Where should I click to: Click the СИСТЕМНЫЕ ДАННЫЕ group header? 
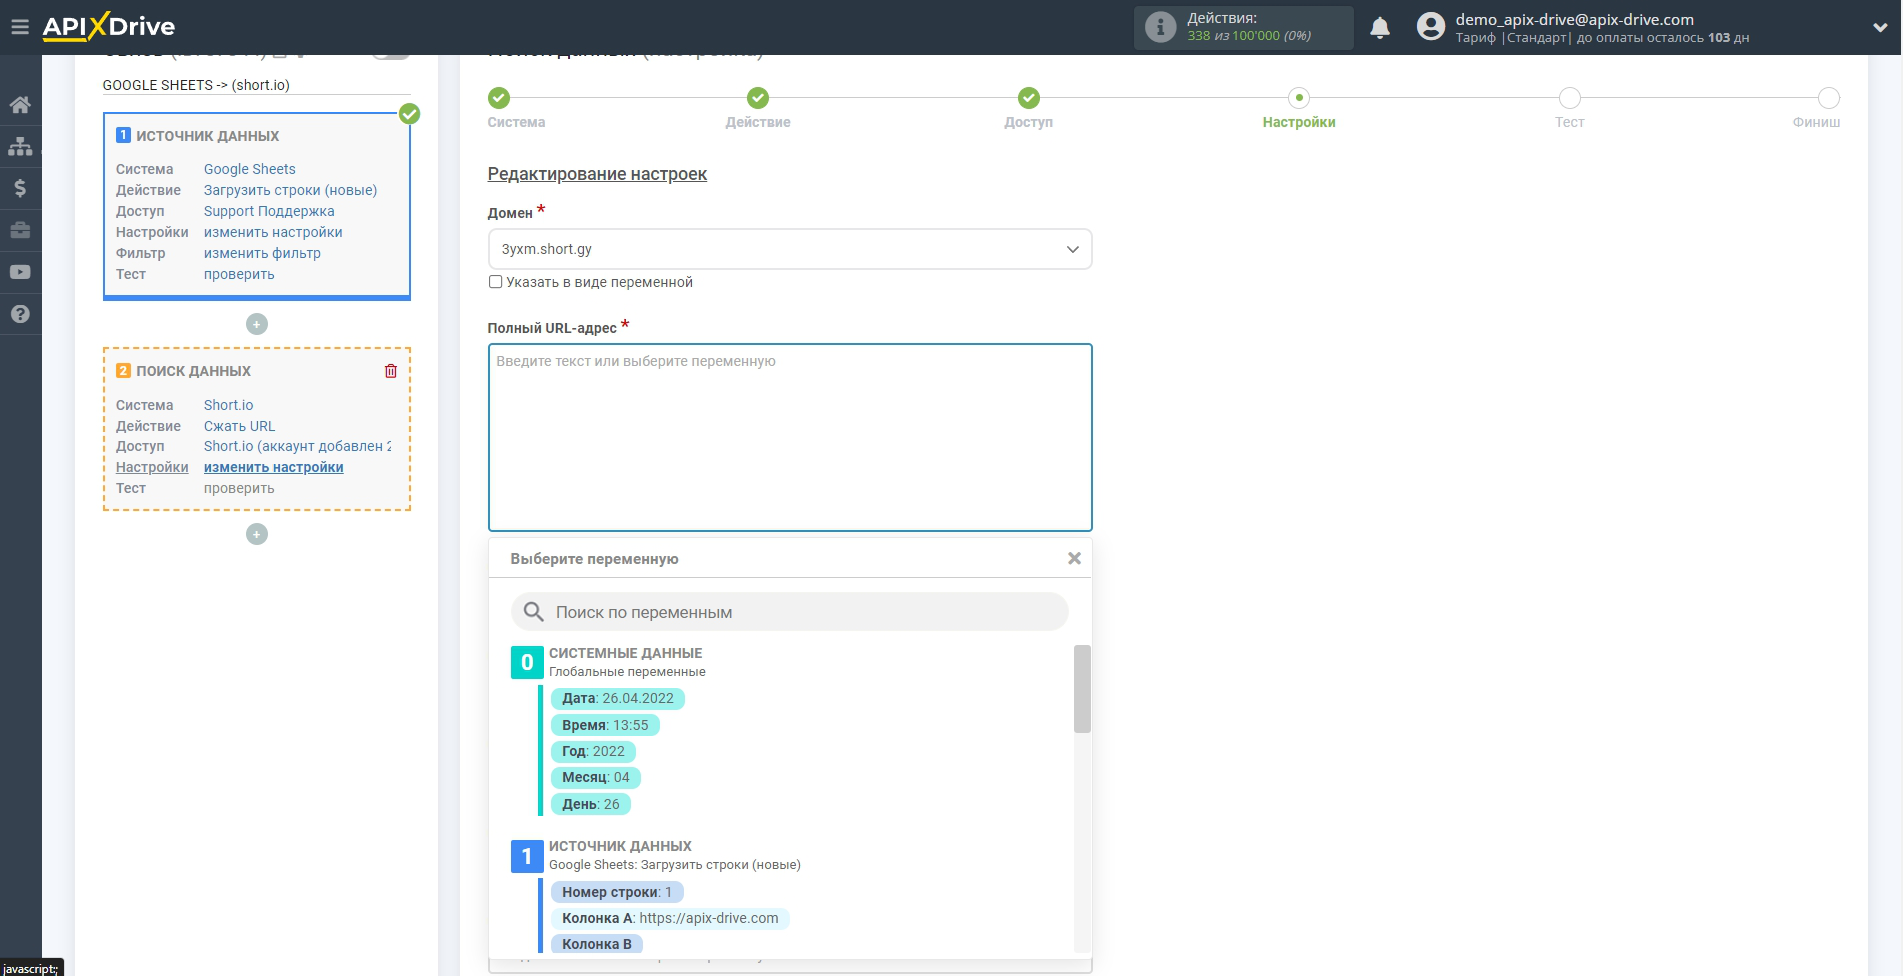(625, 653)
